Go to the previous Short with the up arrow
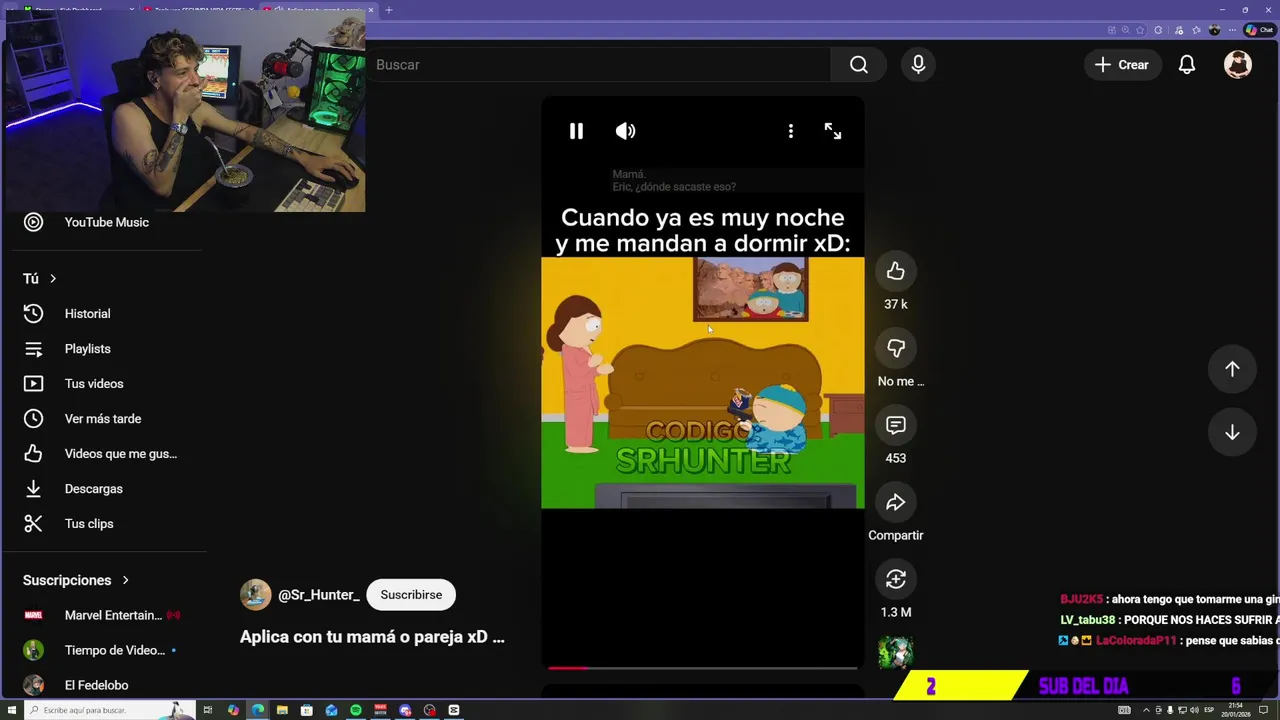Viewport: 1280px width, 720px height. click(x=1232, y=369)
